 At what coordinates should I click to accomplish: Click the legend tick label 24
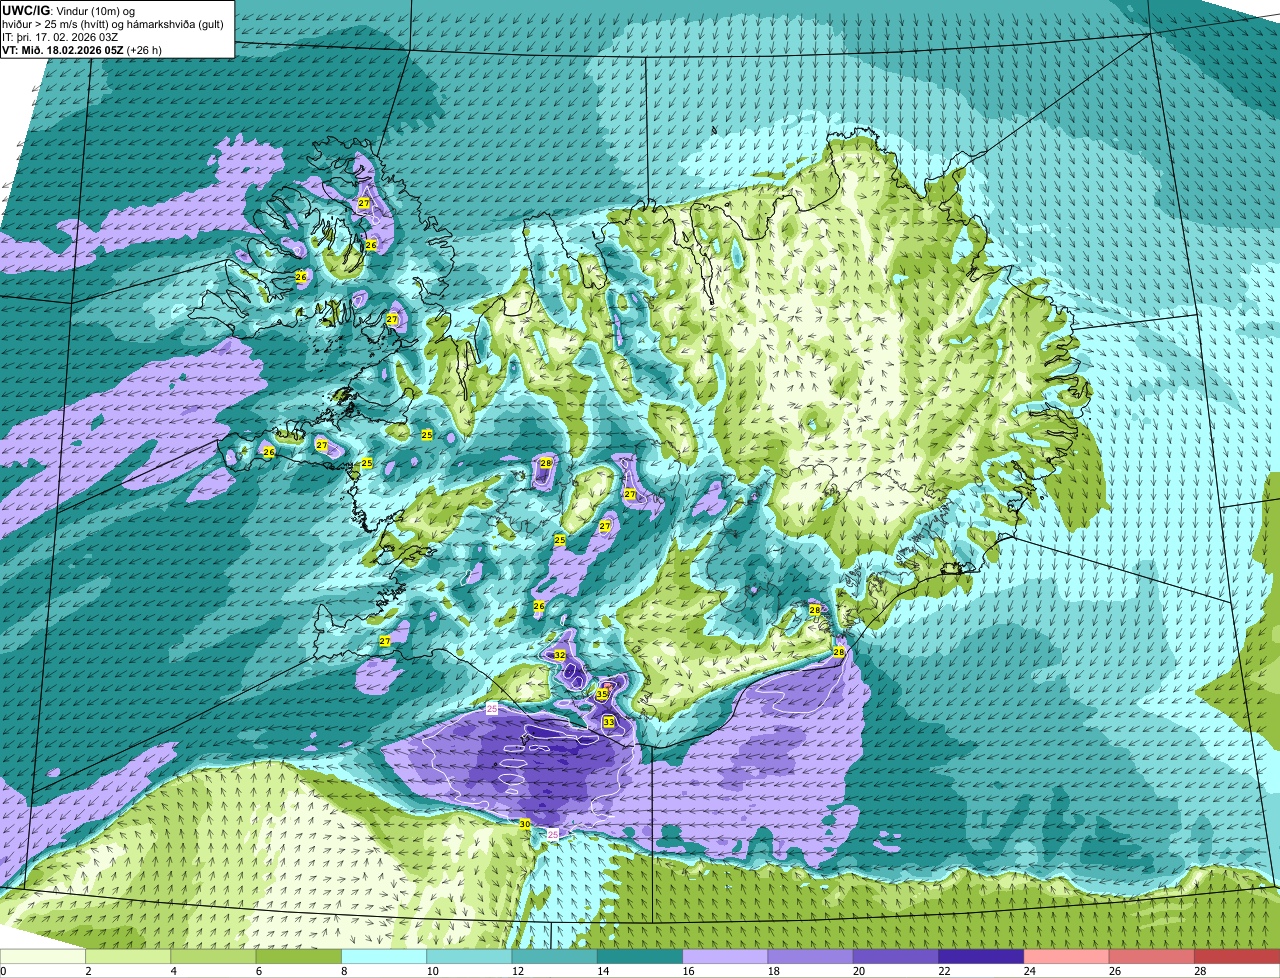tap(1029, 971)
